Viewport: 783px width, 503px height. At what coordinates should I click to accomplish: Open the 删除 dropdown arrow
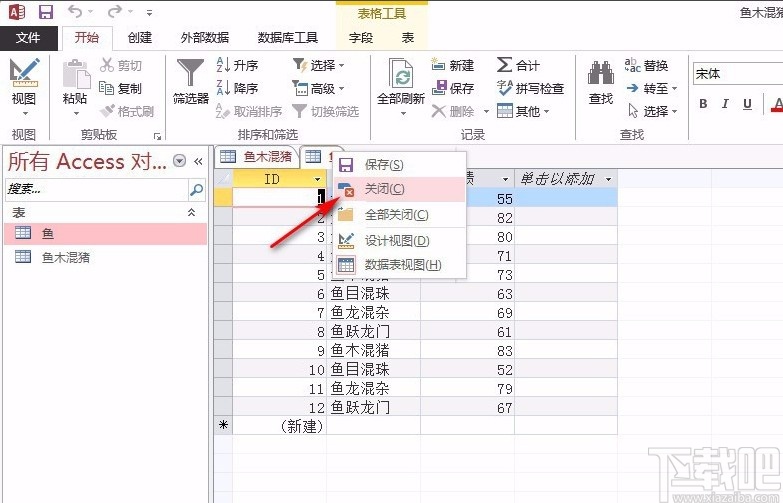tap(486, 111)
